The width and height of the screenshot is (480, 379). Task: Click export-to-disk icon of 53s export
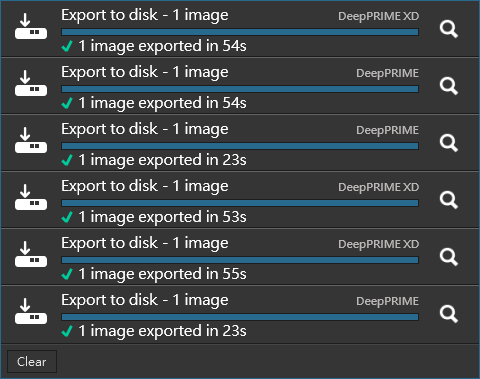click(31, 198)
